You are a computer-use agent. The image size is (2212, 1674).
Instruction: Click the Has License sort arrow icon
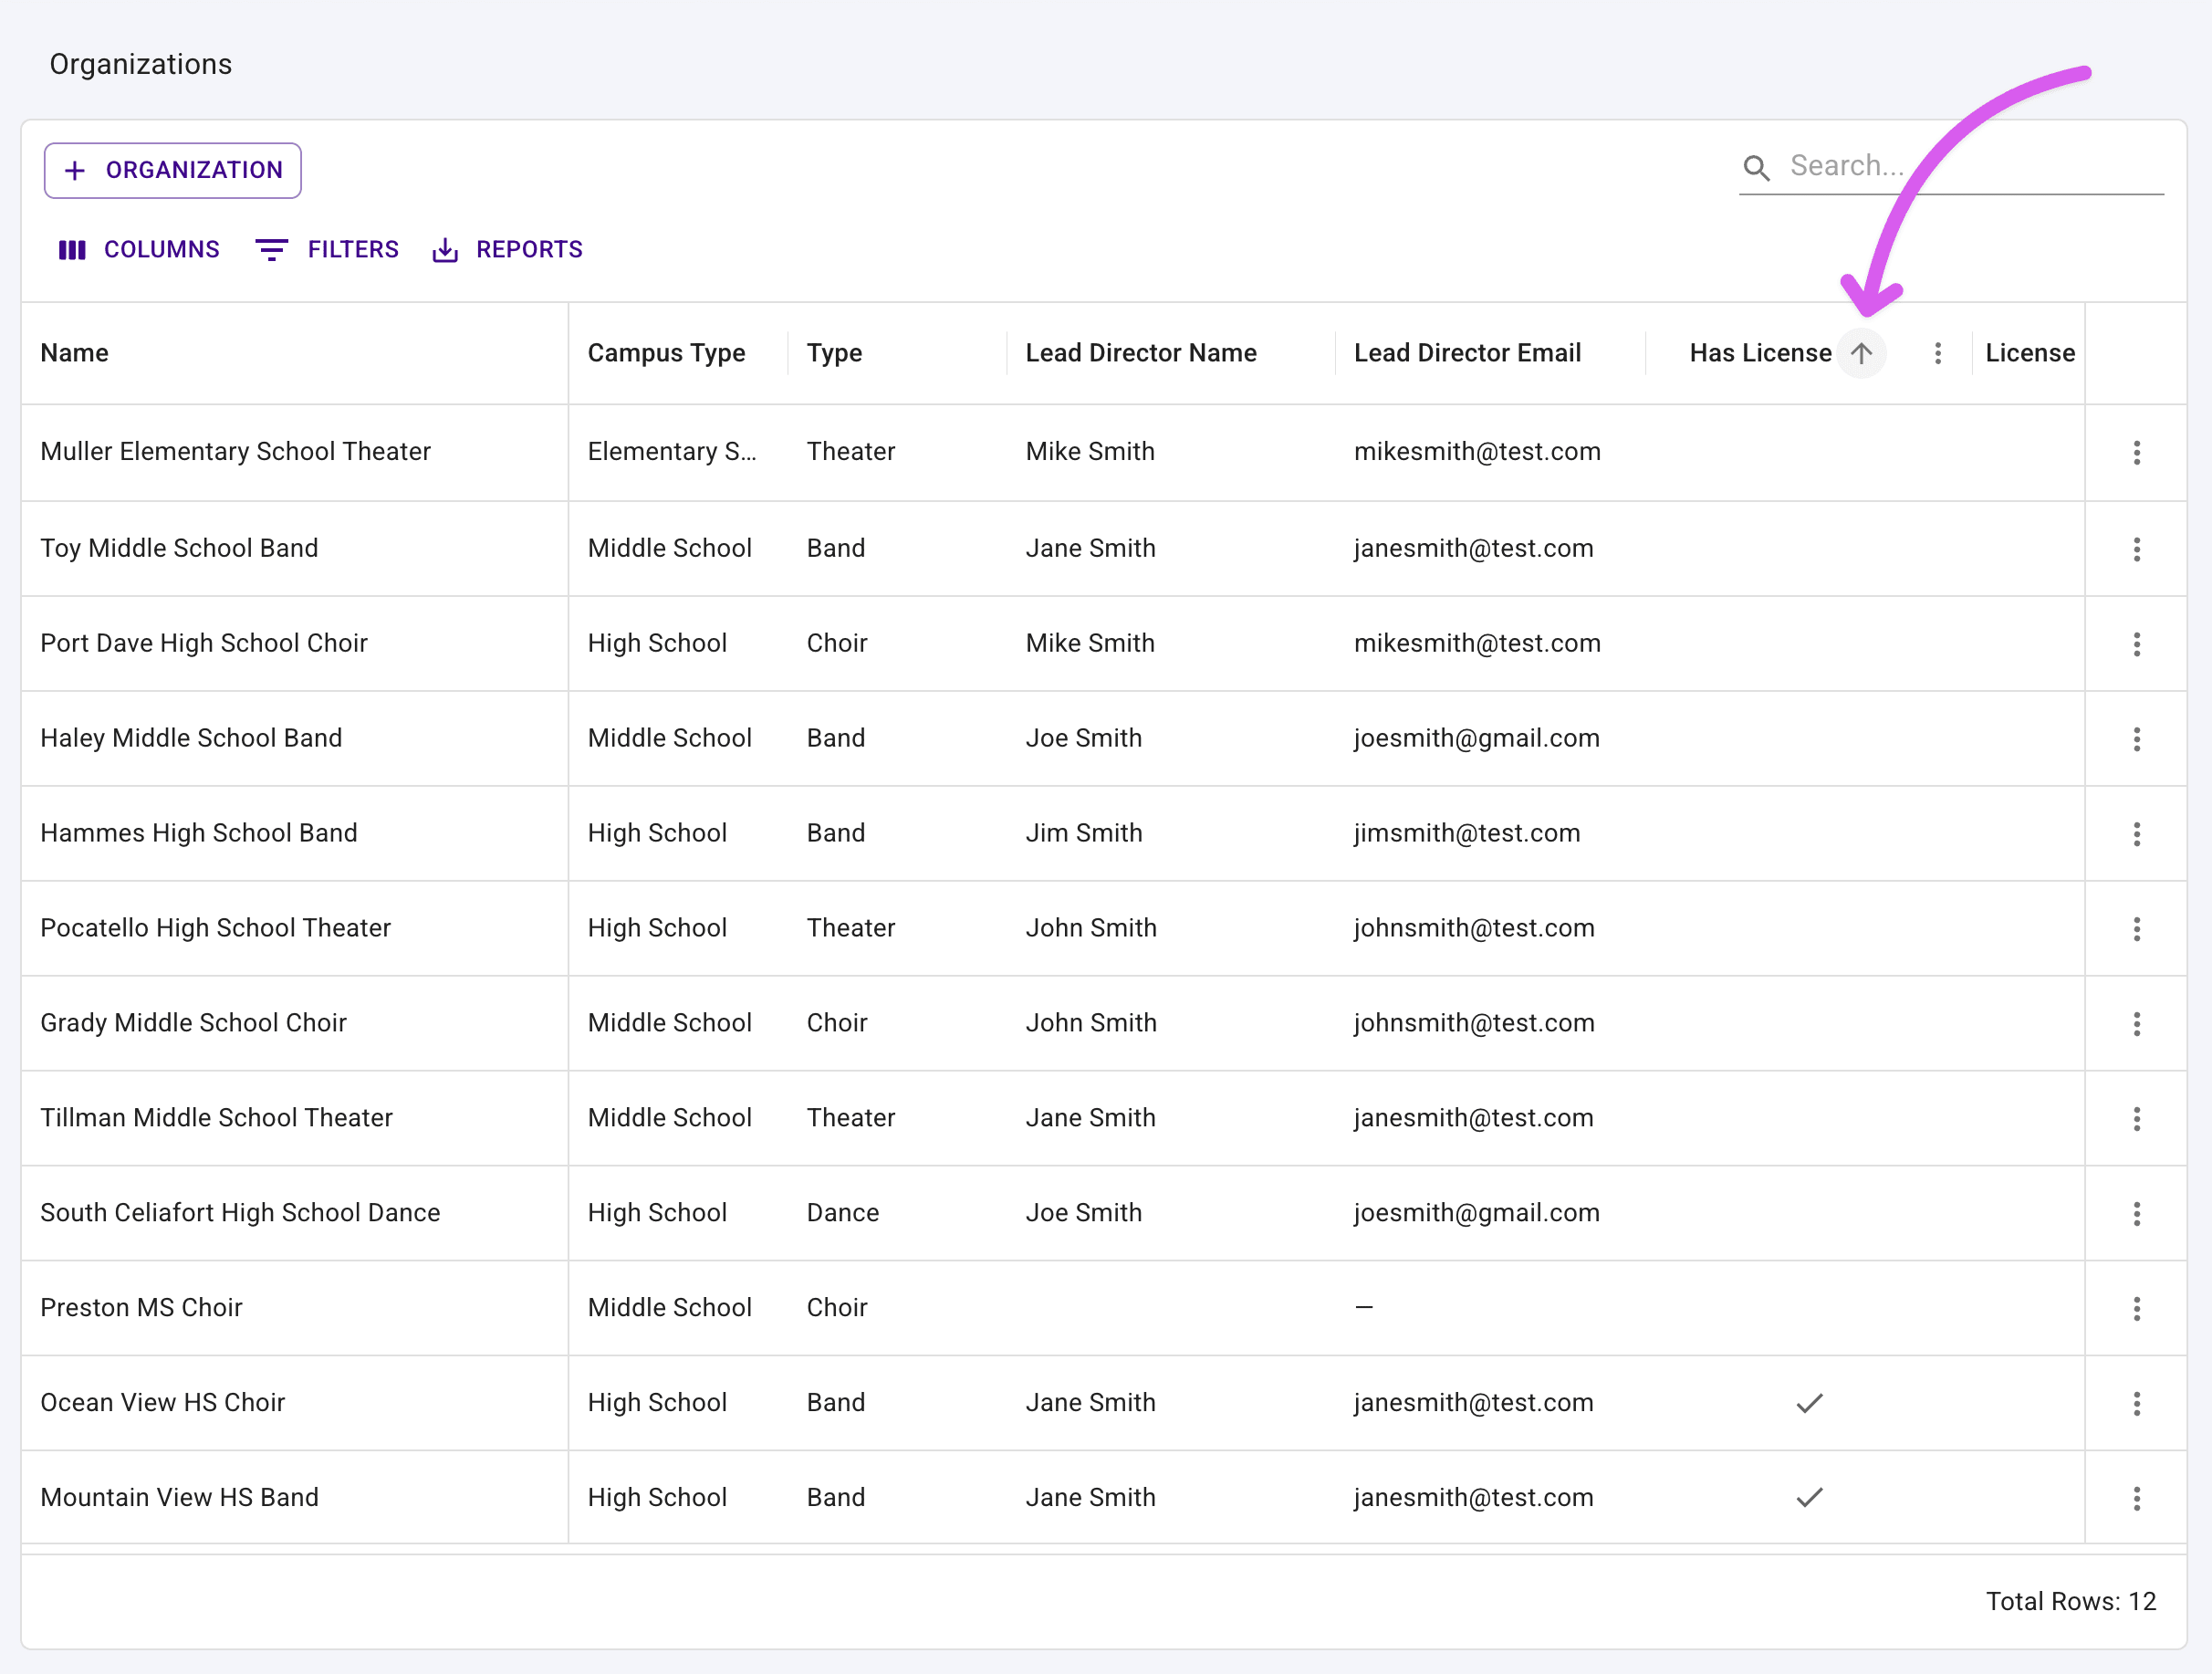coord(1861,353)
